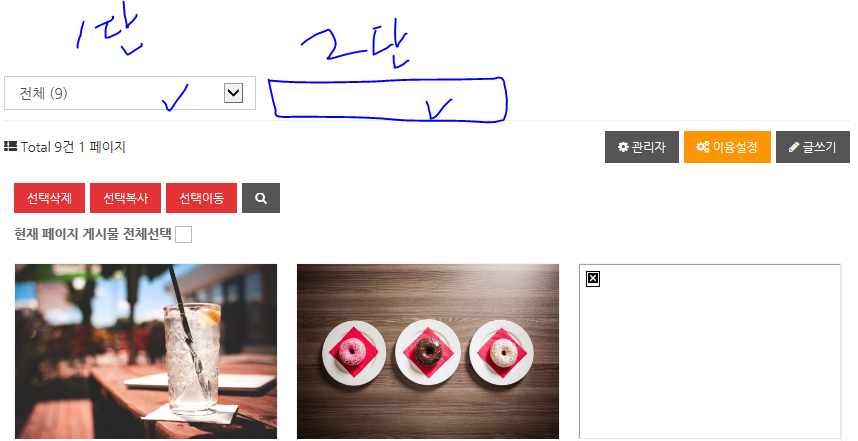The width and height of the screenshot is (858, 441).
Task: Expand the 전체 (9) dropdown arrow
Action: pos(234,93)
